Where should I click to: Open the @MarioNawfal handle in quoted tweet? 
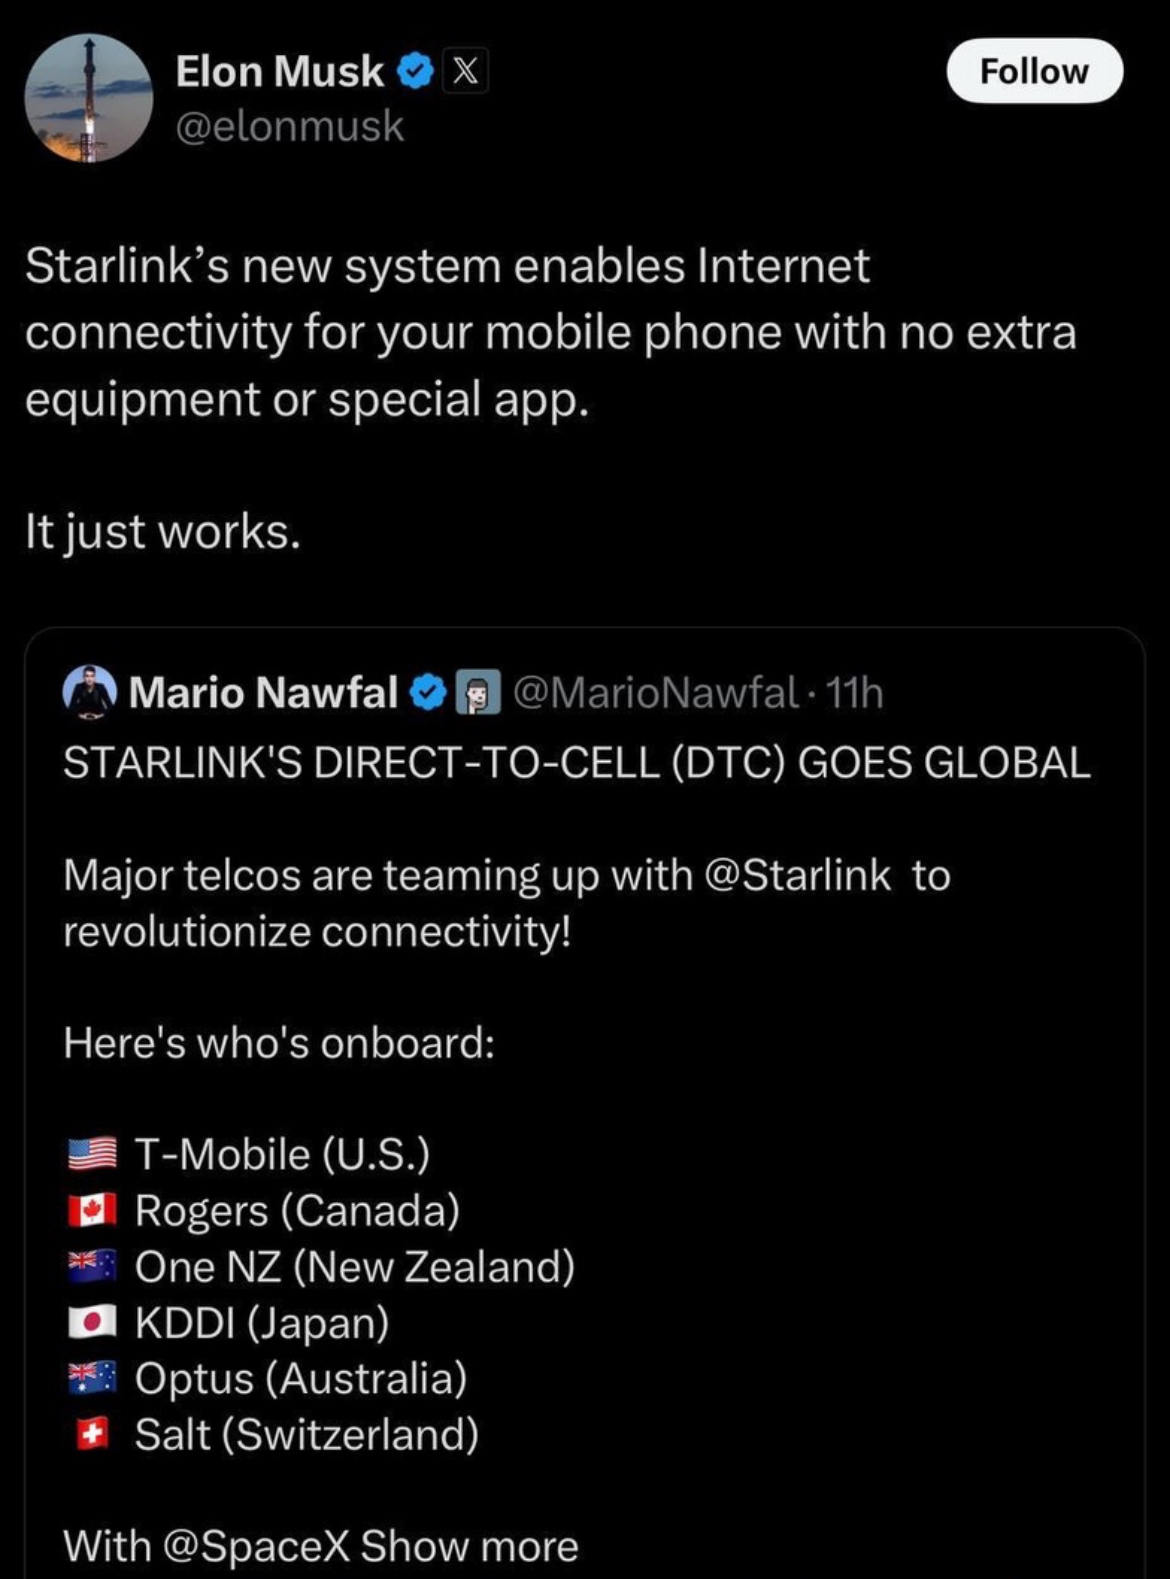pos(655,693)
